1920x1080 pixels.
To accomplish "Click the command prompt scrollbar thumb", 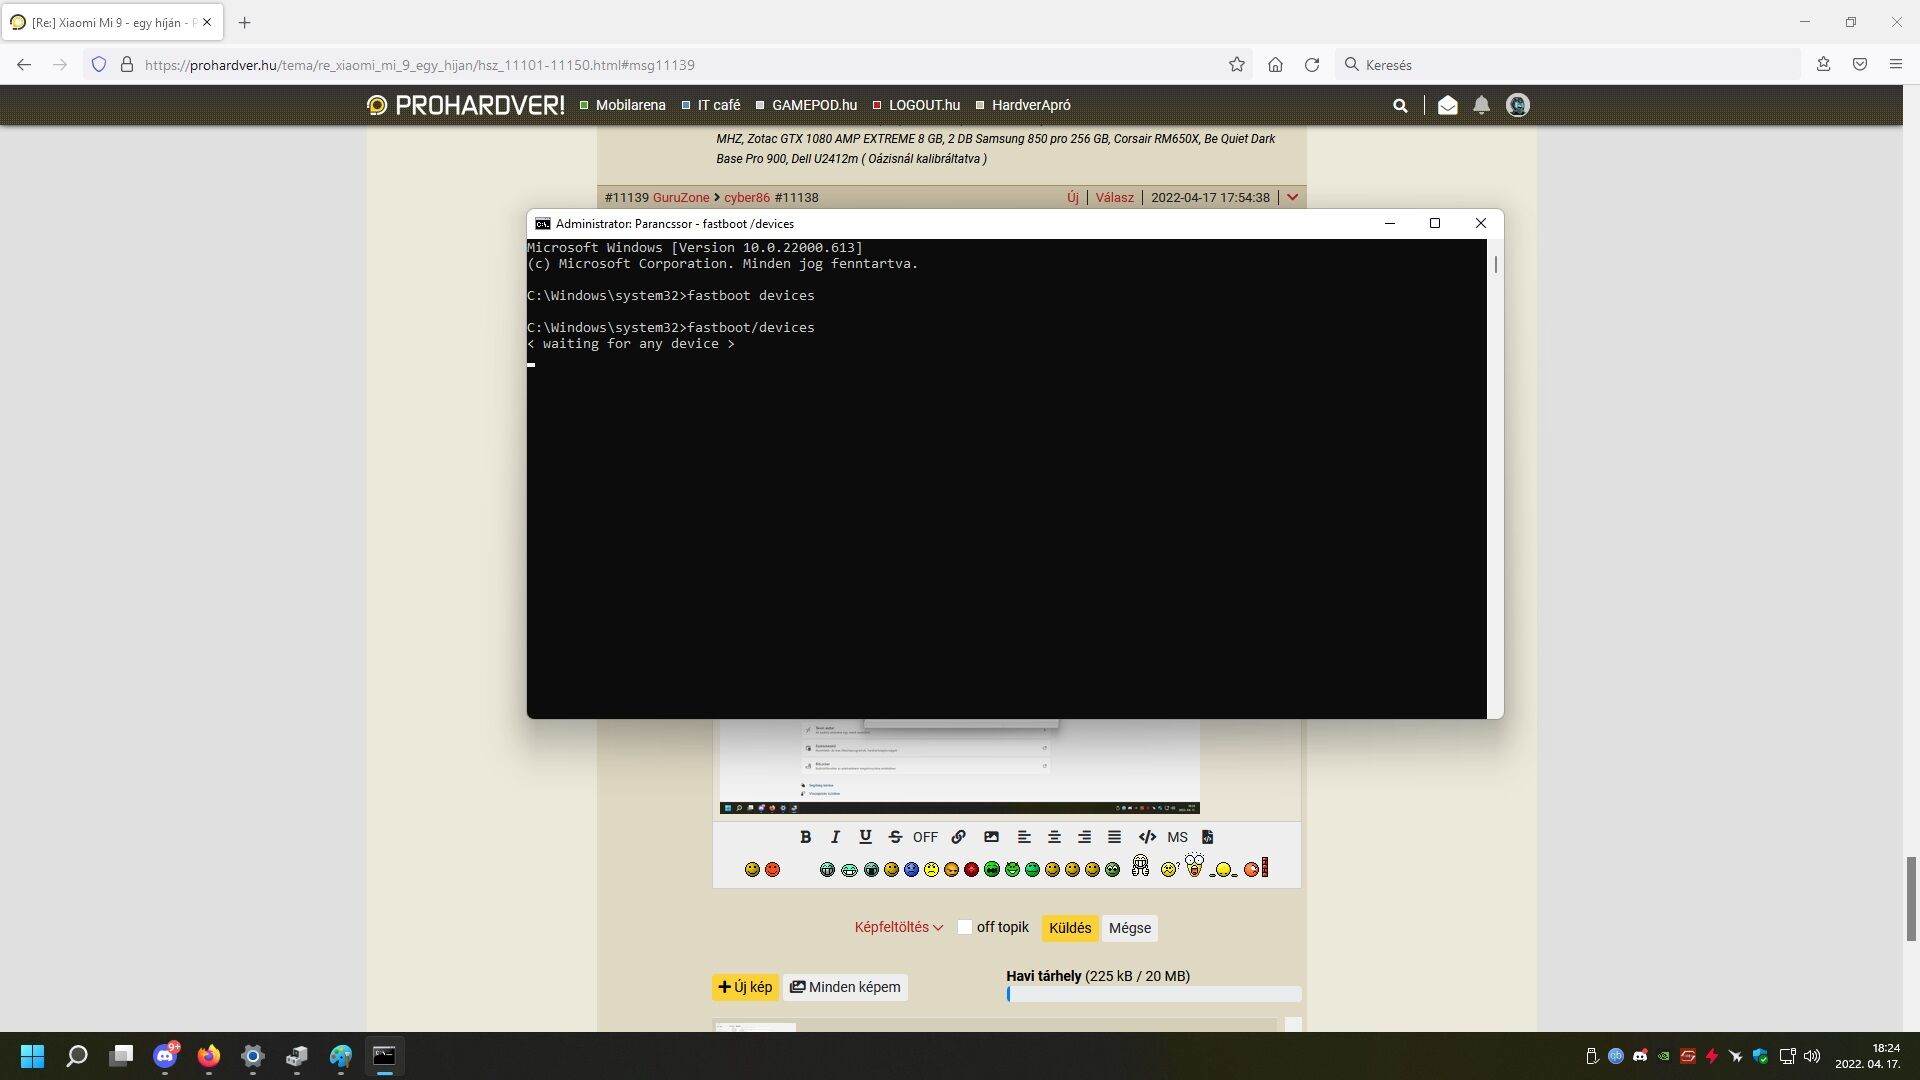I will point(1495,264).
